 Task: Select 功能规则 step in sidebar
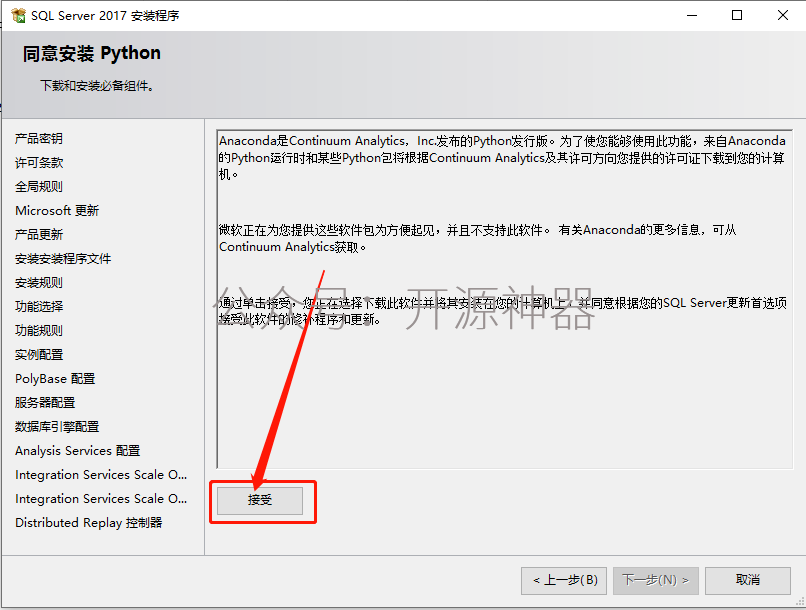pos(39,330)
